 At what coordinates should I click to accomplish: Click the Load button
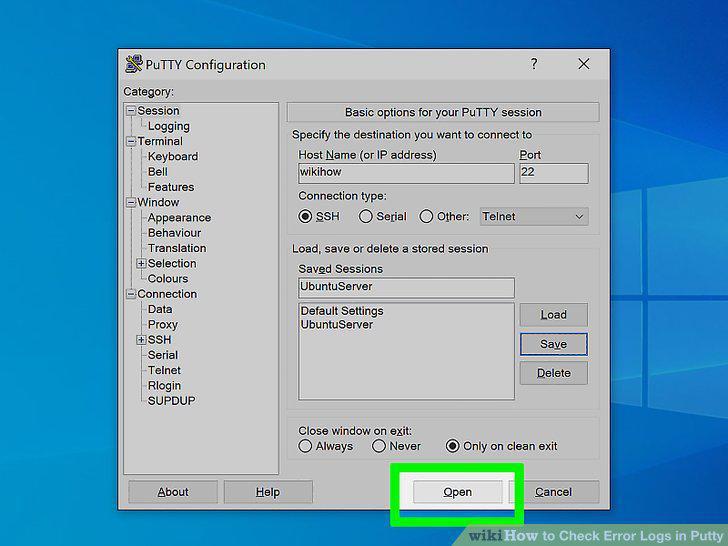(554, 315)
